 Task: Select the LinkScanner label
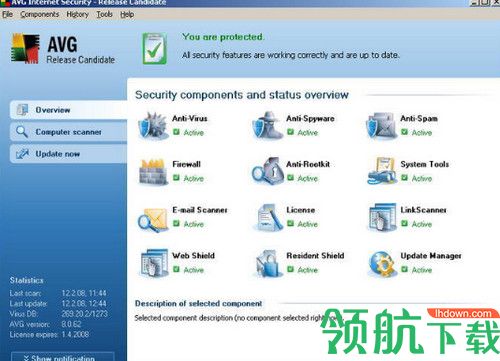tap(423, 210)
